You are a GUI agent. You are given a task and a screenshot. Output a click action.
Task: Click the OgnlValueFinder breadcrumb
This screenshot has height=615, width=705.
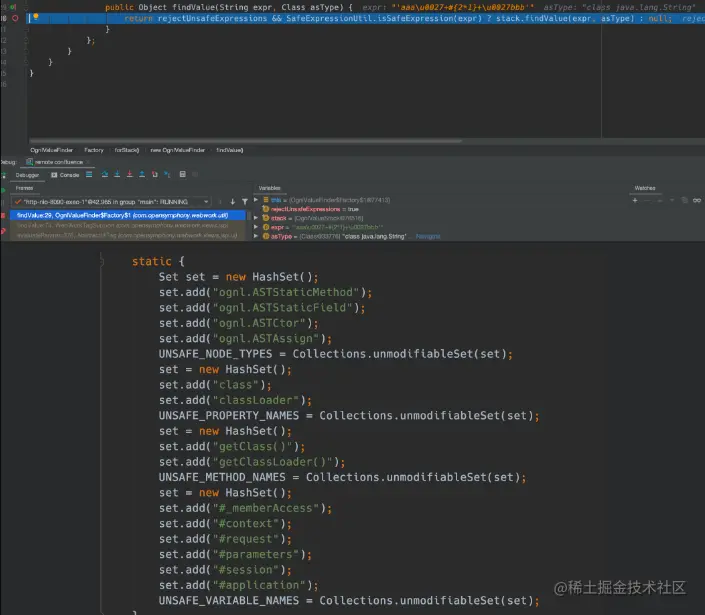pyautogui.click(x=51, y=150)
